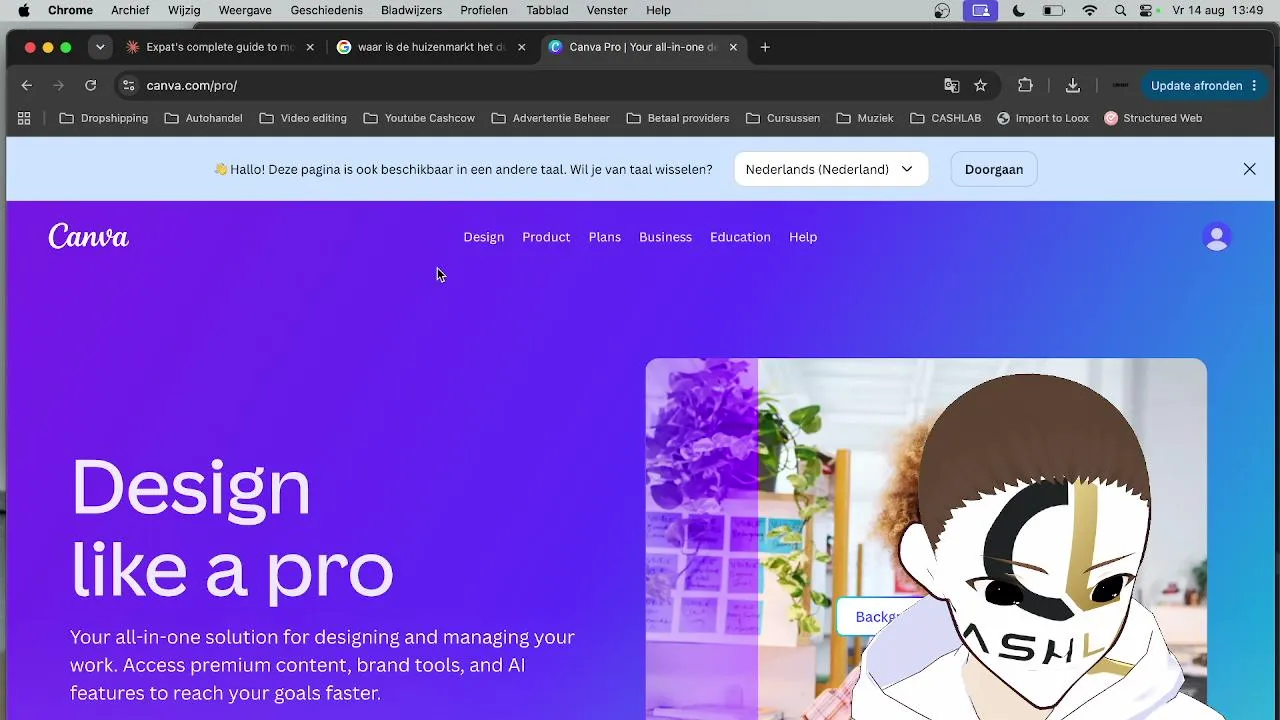Expand the Chrome tab search dropdown arrow
Screen dimensions: 1280x720
pos(100,47)
